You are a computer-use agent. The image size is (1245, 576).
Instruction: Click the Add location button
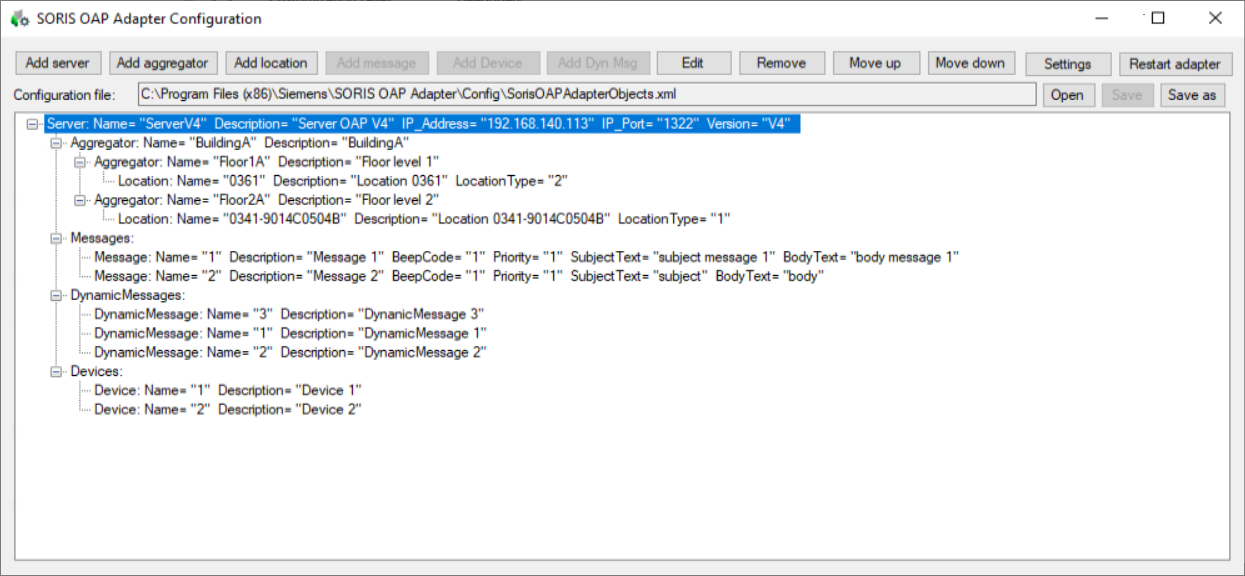click(x=271, y=62)
